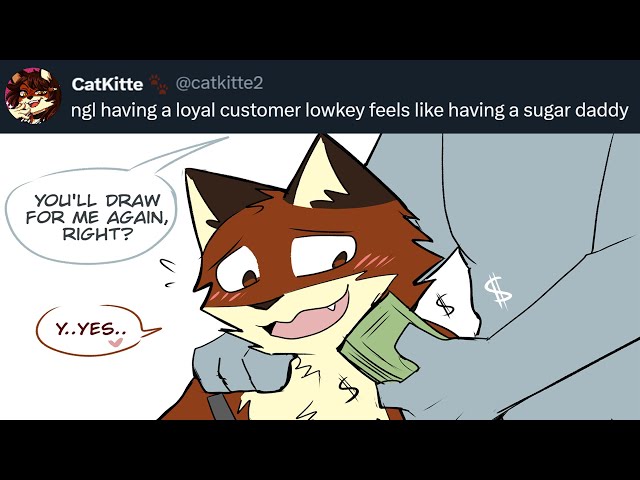Click the fox's right eye
640x480 pixels.
click(x=322, y=255)
